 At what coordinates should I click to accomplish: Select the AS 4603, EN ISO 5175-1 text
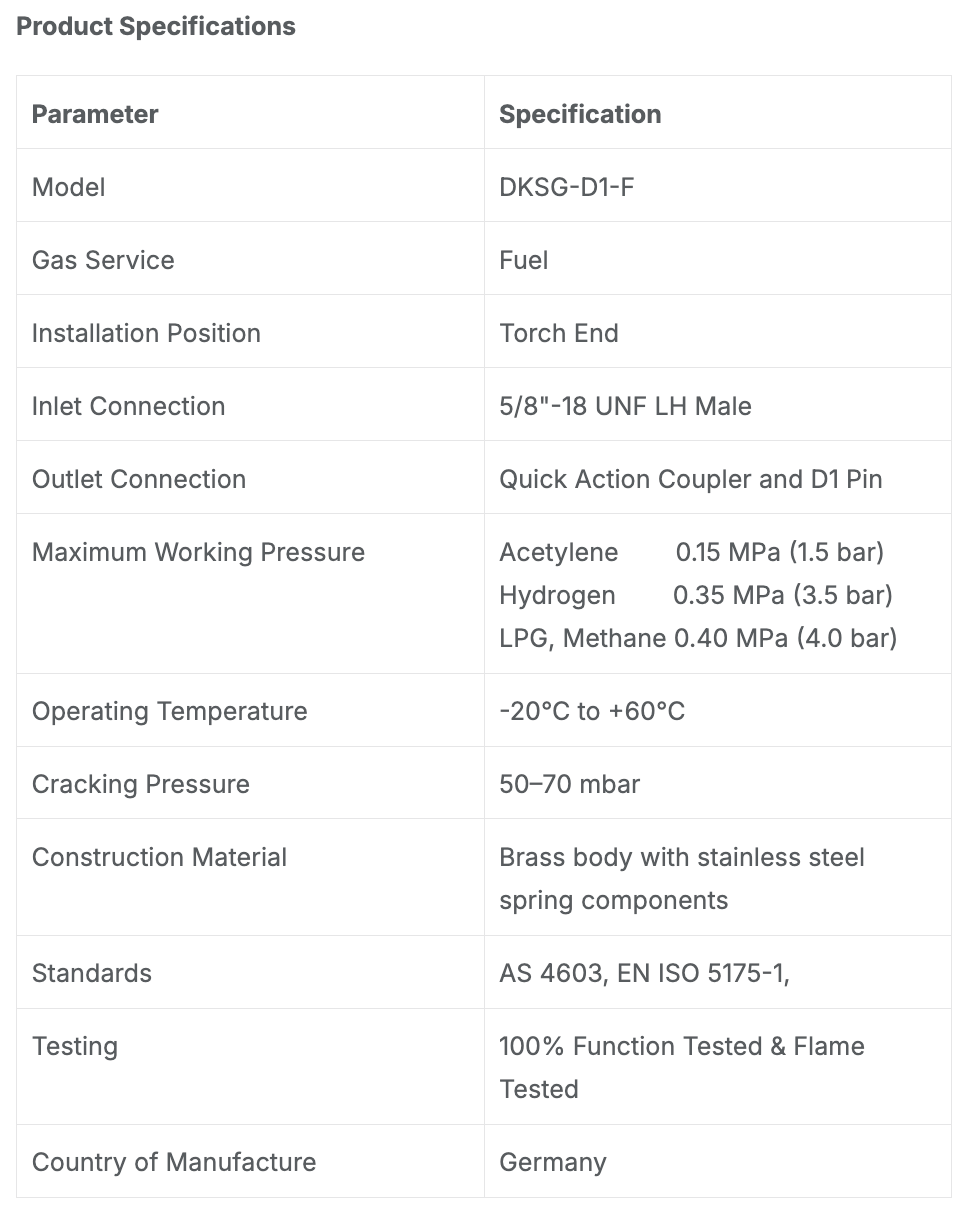pos(644,973)
